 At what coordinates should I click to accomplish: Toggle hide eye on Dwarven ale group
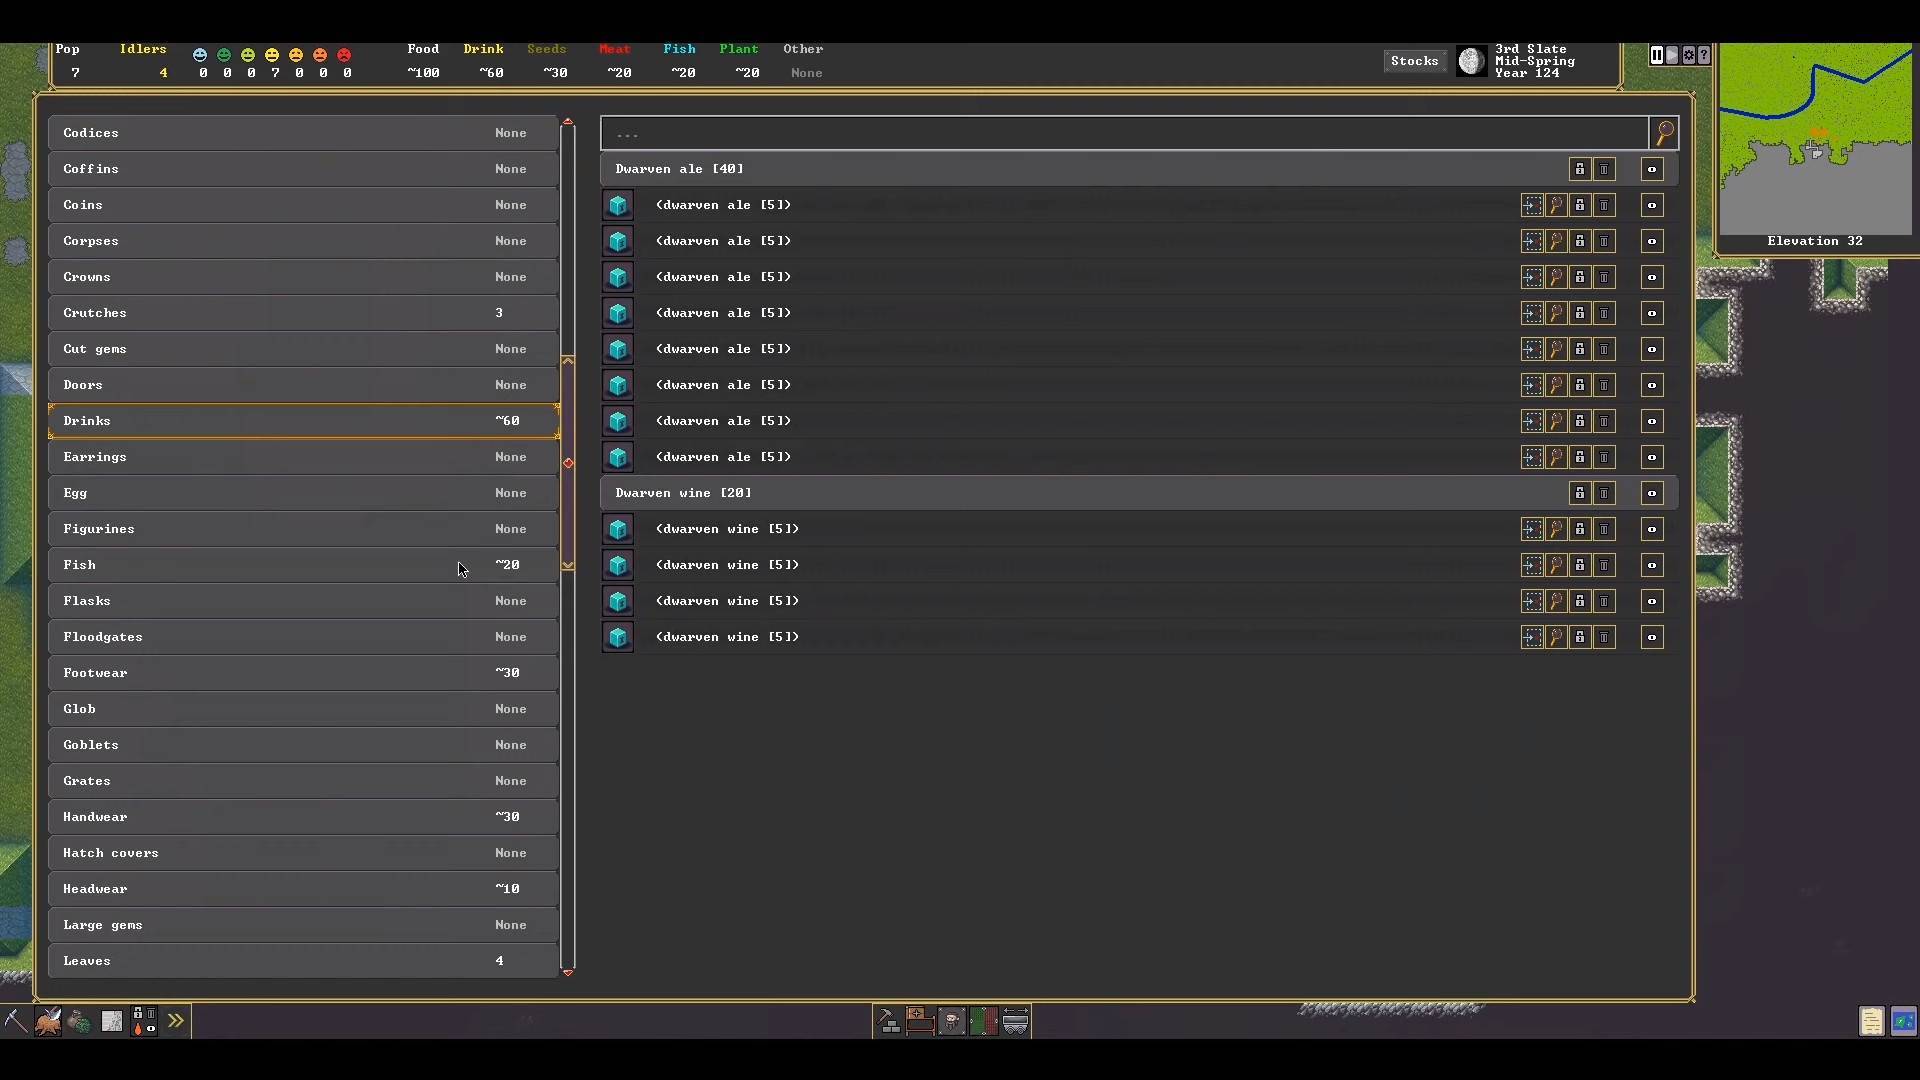coord(1652,169)
